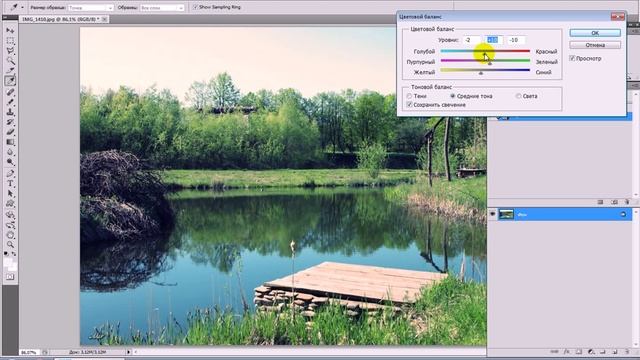
Task: Select the Path Selection arrow tool
Action: point(10,193)
